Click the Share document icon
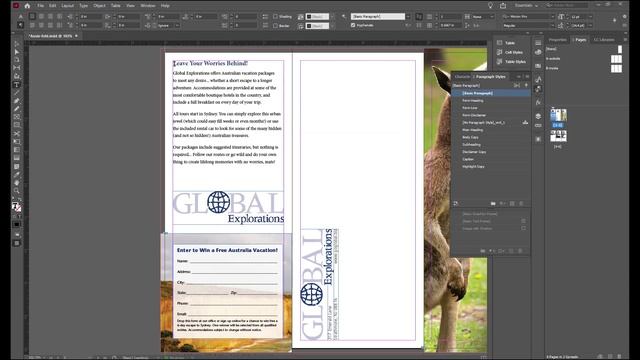Screen dimensions: 640x360 [x=503, y=6]
